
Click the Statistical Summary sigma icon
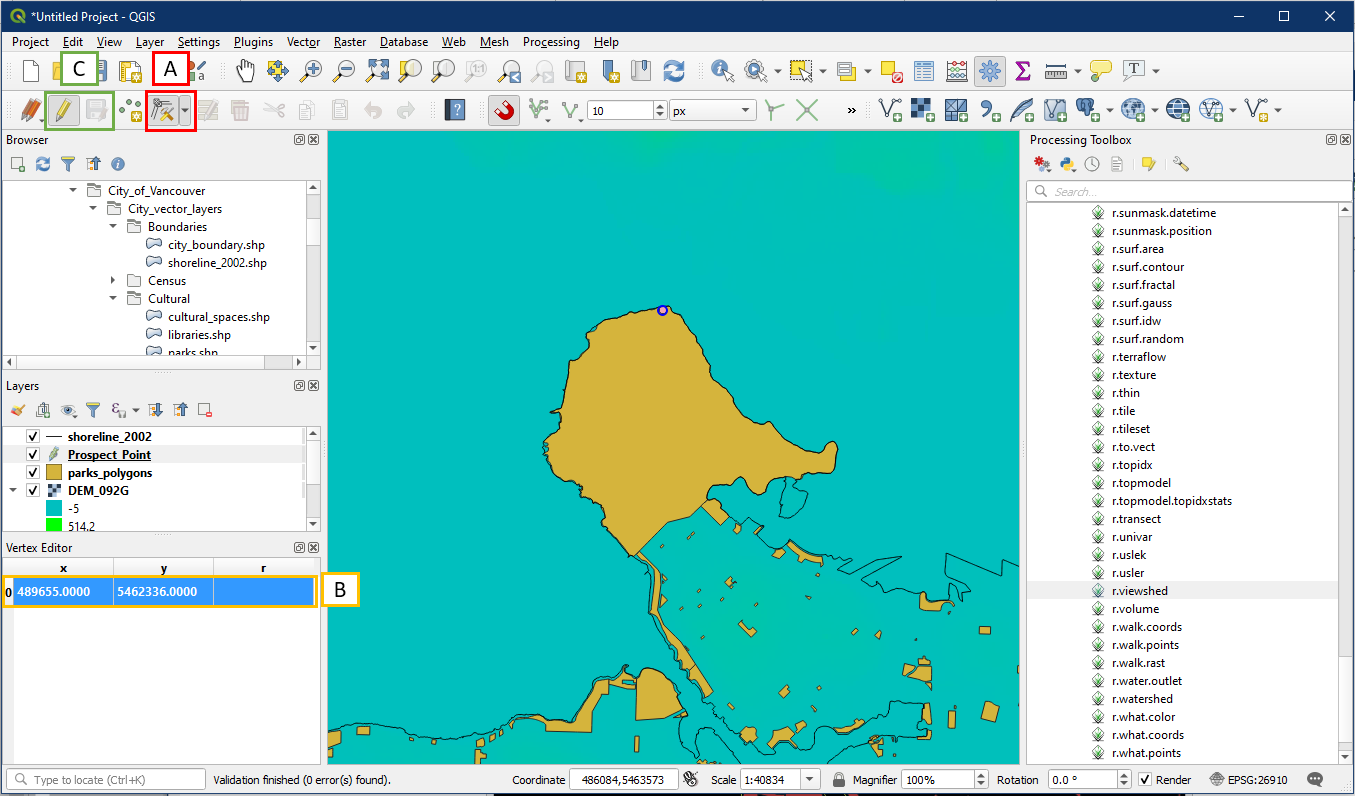click(1022, 71)
